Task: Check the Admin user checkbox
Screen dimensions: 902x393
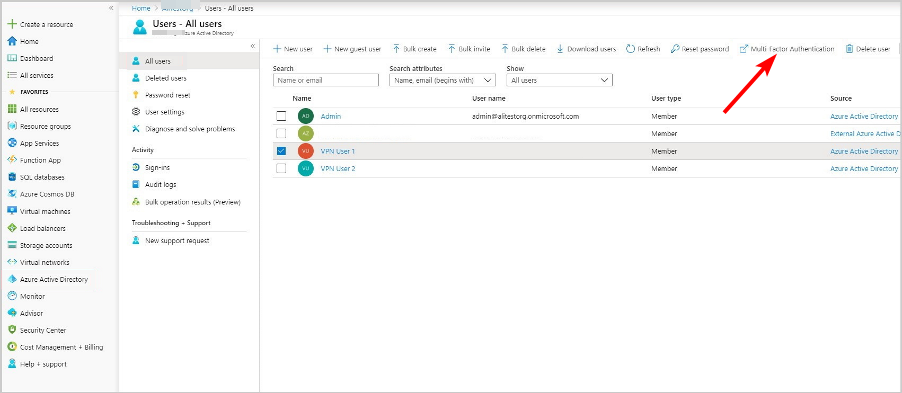Action: pyautogui.click(x=281, y=116)
